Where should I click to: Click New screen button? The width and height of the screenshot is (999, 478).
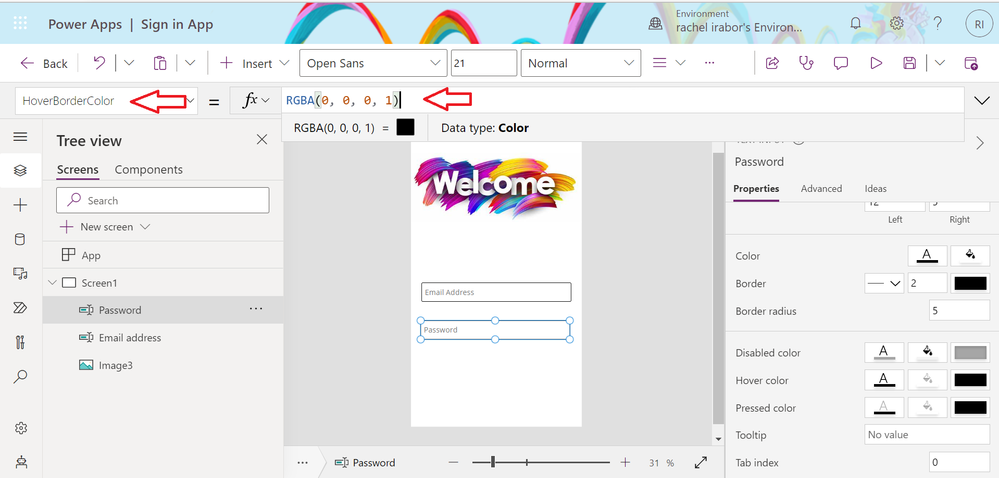pyautogui.click(x=104, y=227)
